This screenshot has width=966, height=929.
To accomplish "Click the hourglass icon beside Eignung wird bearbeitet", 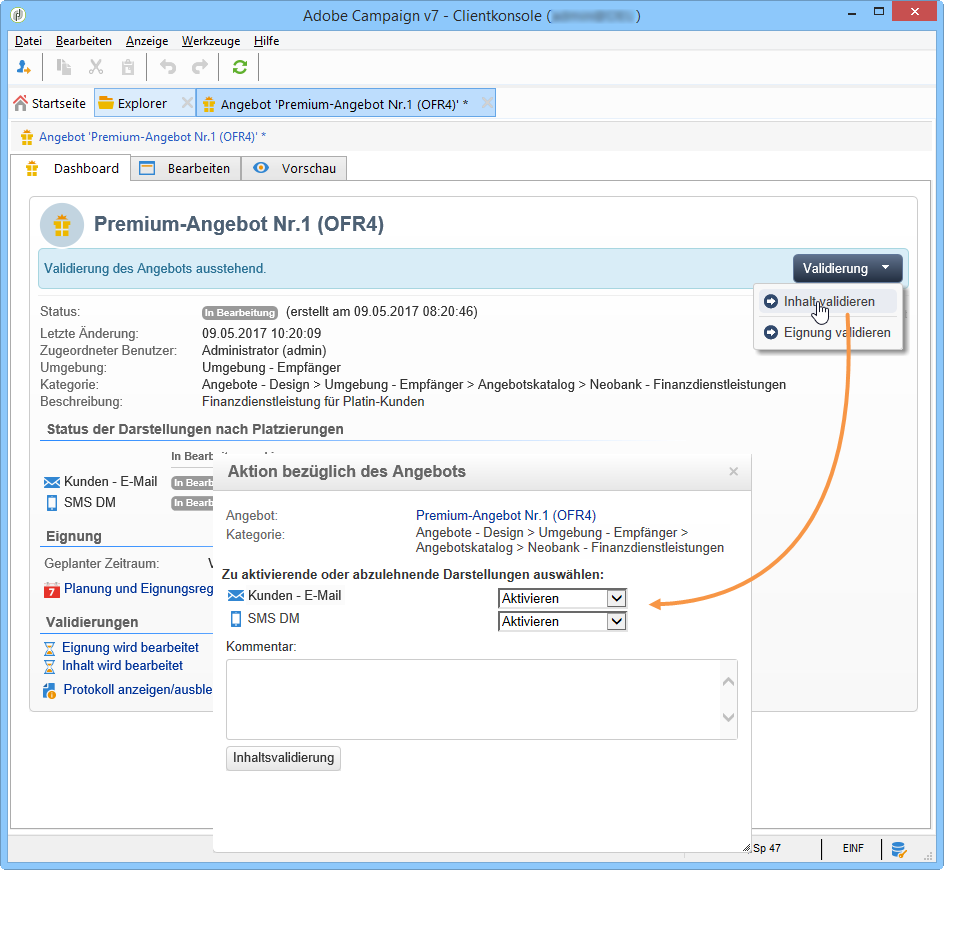I will point(49,649).
